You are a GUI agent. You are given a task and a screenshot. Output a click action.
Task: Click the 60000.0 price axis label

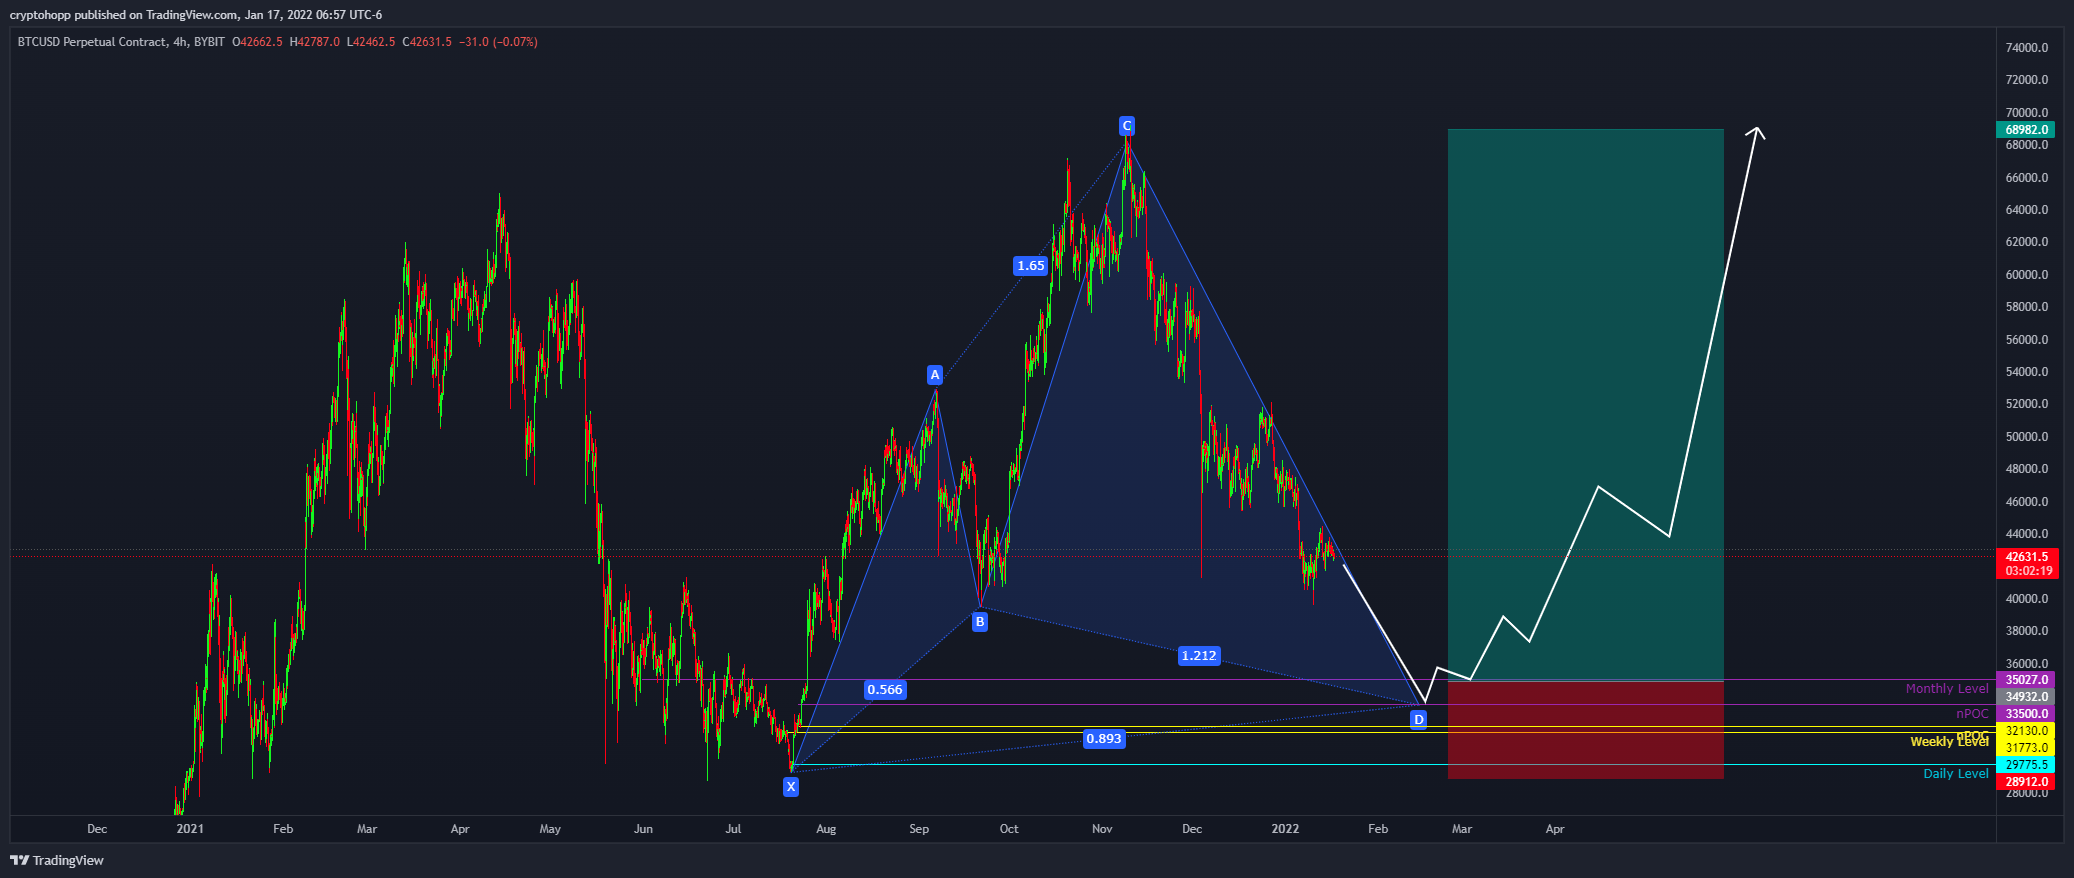2027,275
